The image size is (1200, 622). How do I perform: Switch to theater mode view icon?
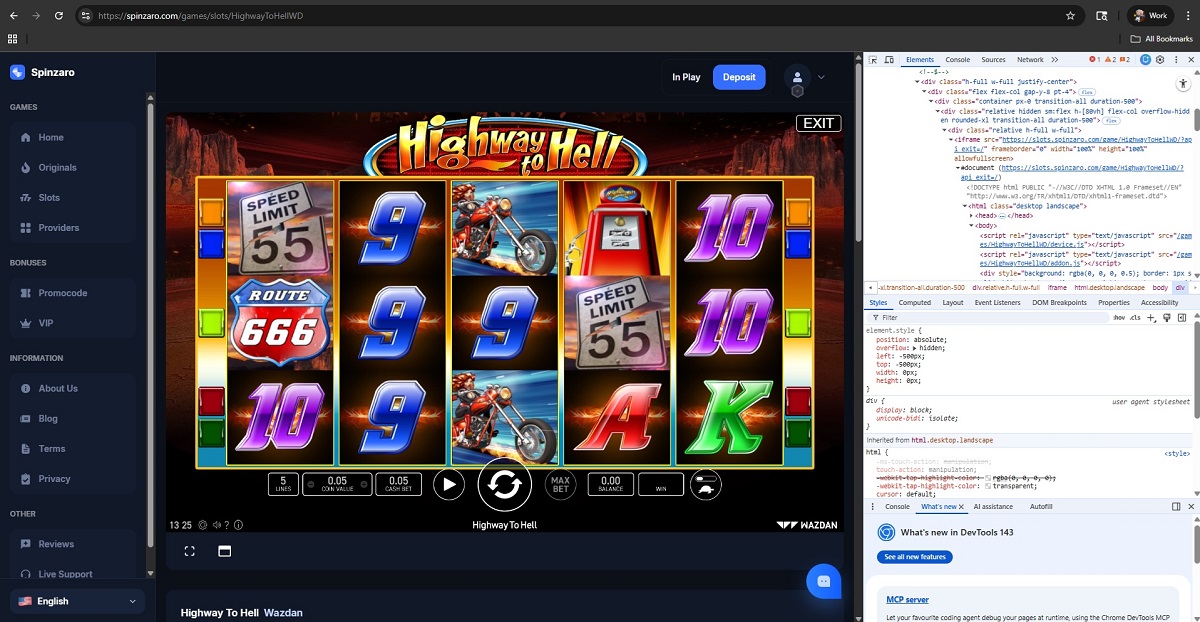coord(225,551)
